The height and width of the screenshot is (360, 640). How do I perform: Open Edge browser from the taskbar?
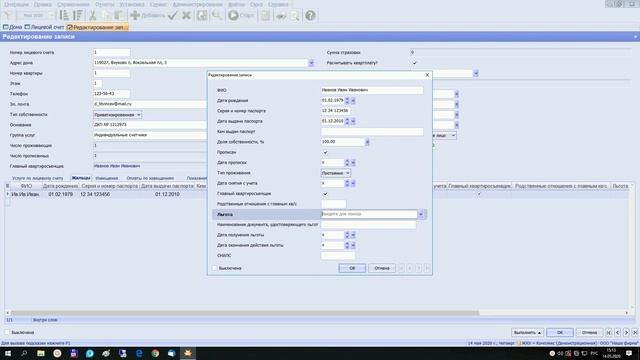139,353
